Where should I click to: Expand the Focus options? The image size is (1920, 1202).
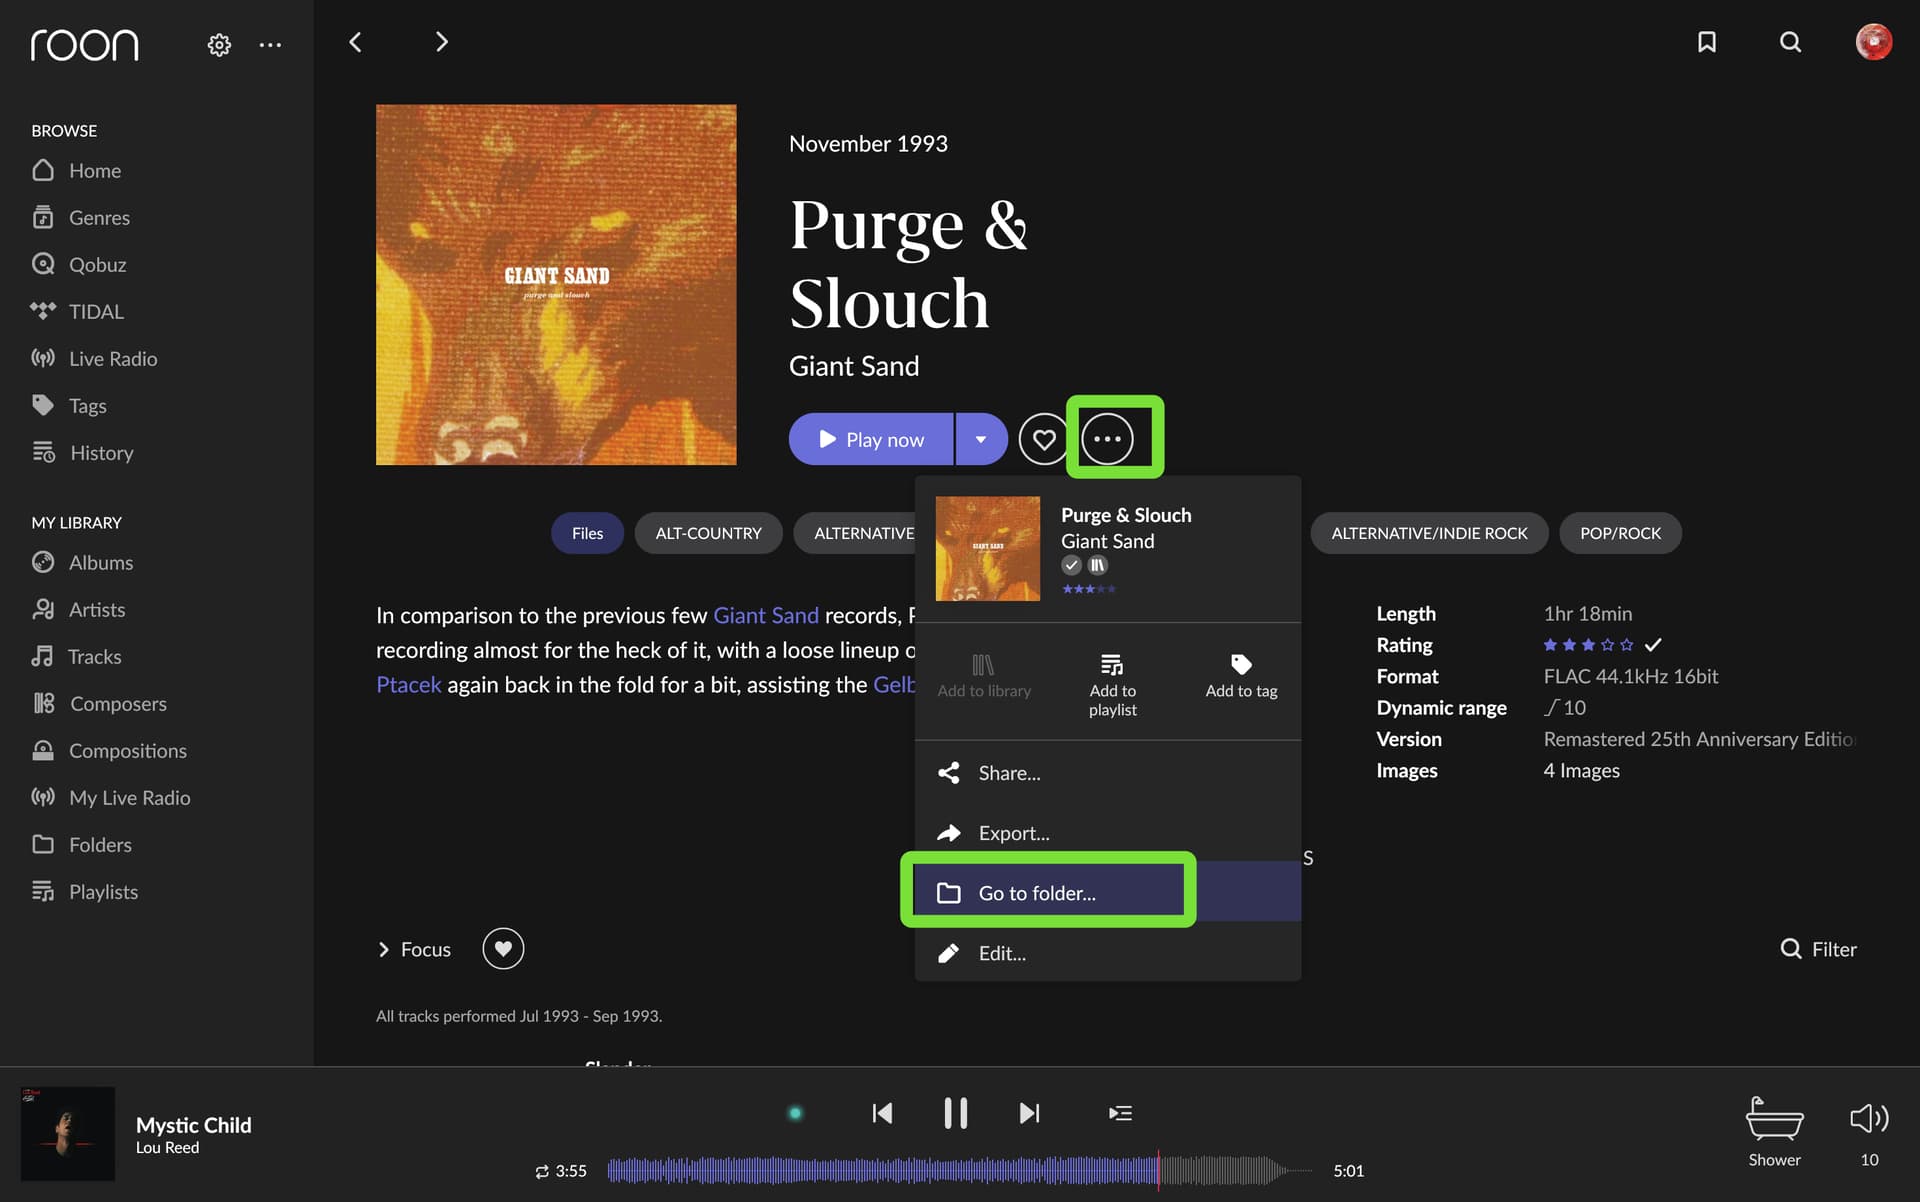[x=414, y=949]
